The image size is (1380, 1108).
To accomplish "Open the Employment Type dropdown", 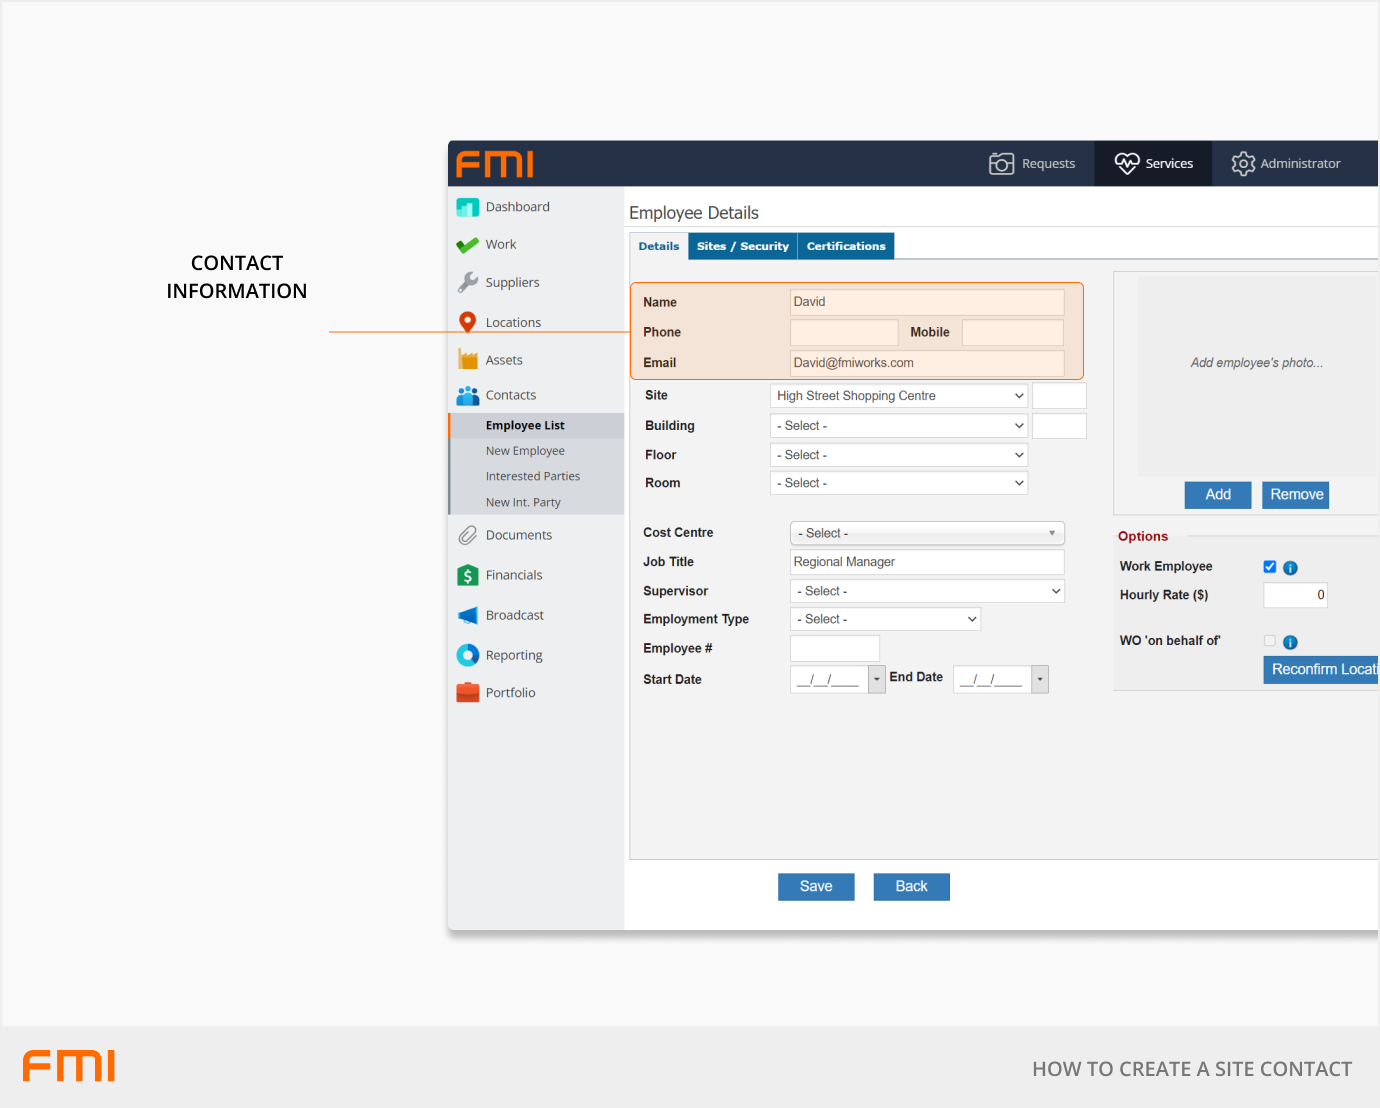I will (x=885, y=619).
